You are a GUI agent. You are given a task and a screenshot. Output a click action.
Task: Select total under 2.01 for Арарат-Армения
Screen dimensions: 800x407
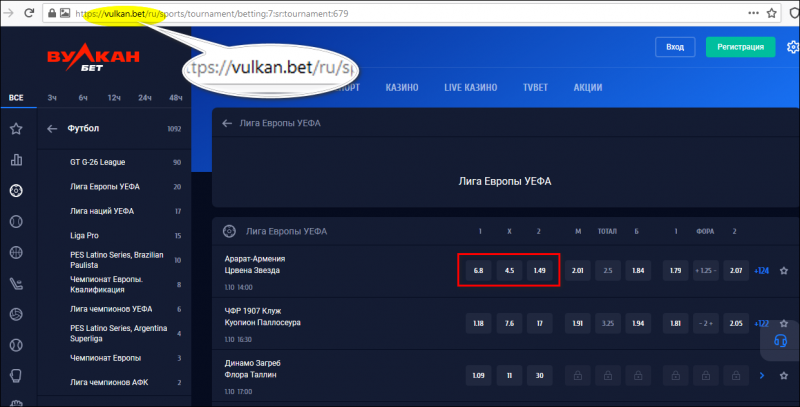coord(578,271)
